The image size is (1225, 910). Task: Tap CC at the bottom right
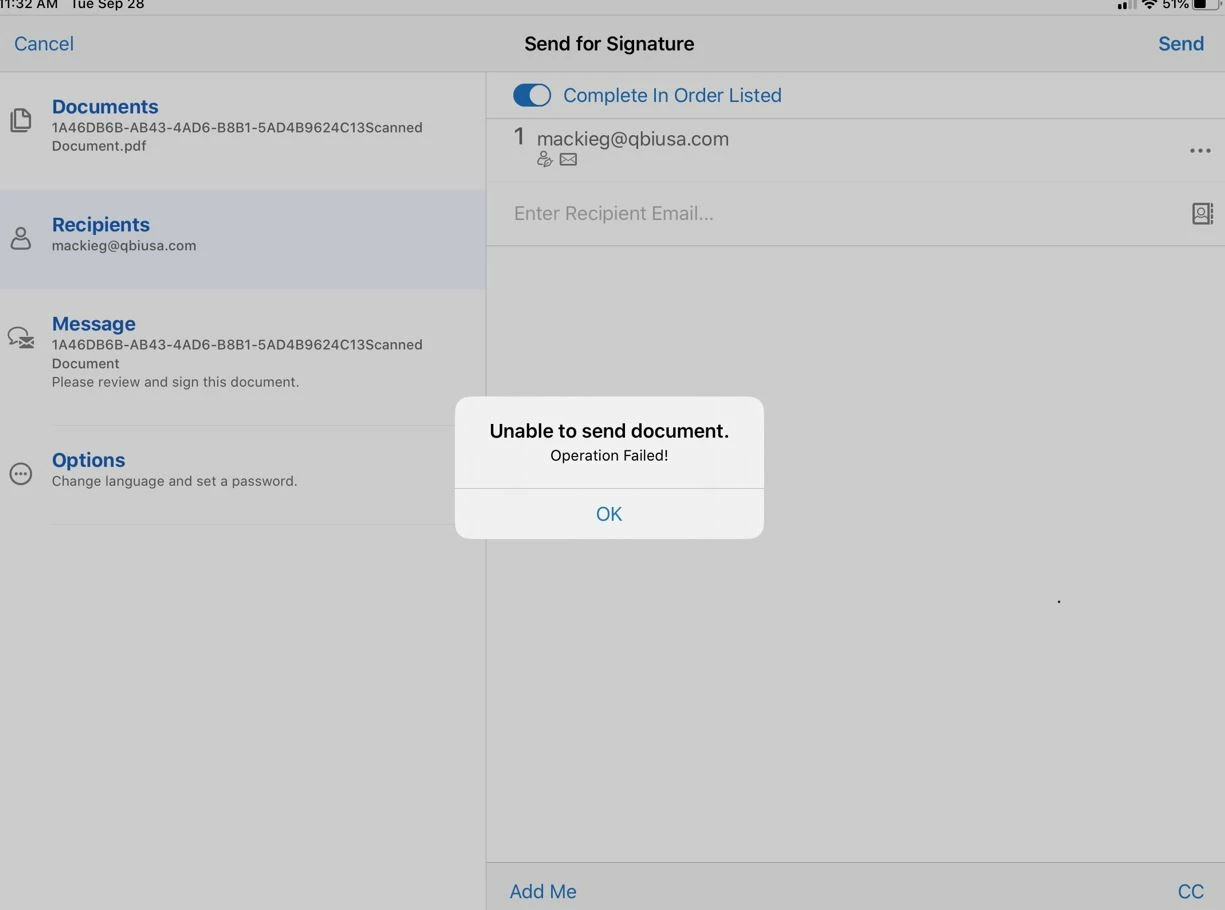click(1190, 891)
